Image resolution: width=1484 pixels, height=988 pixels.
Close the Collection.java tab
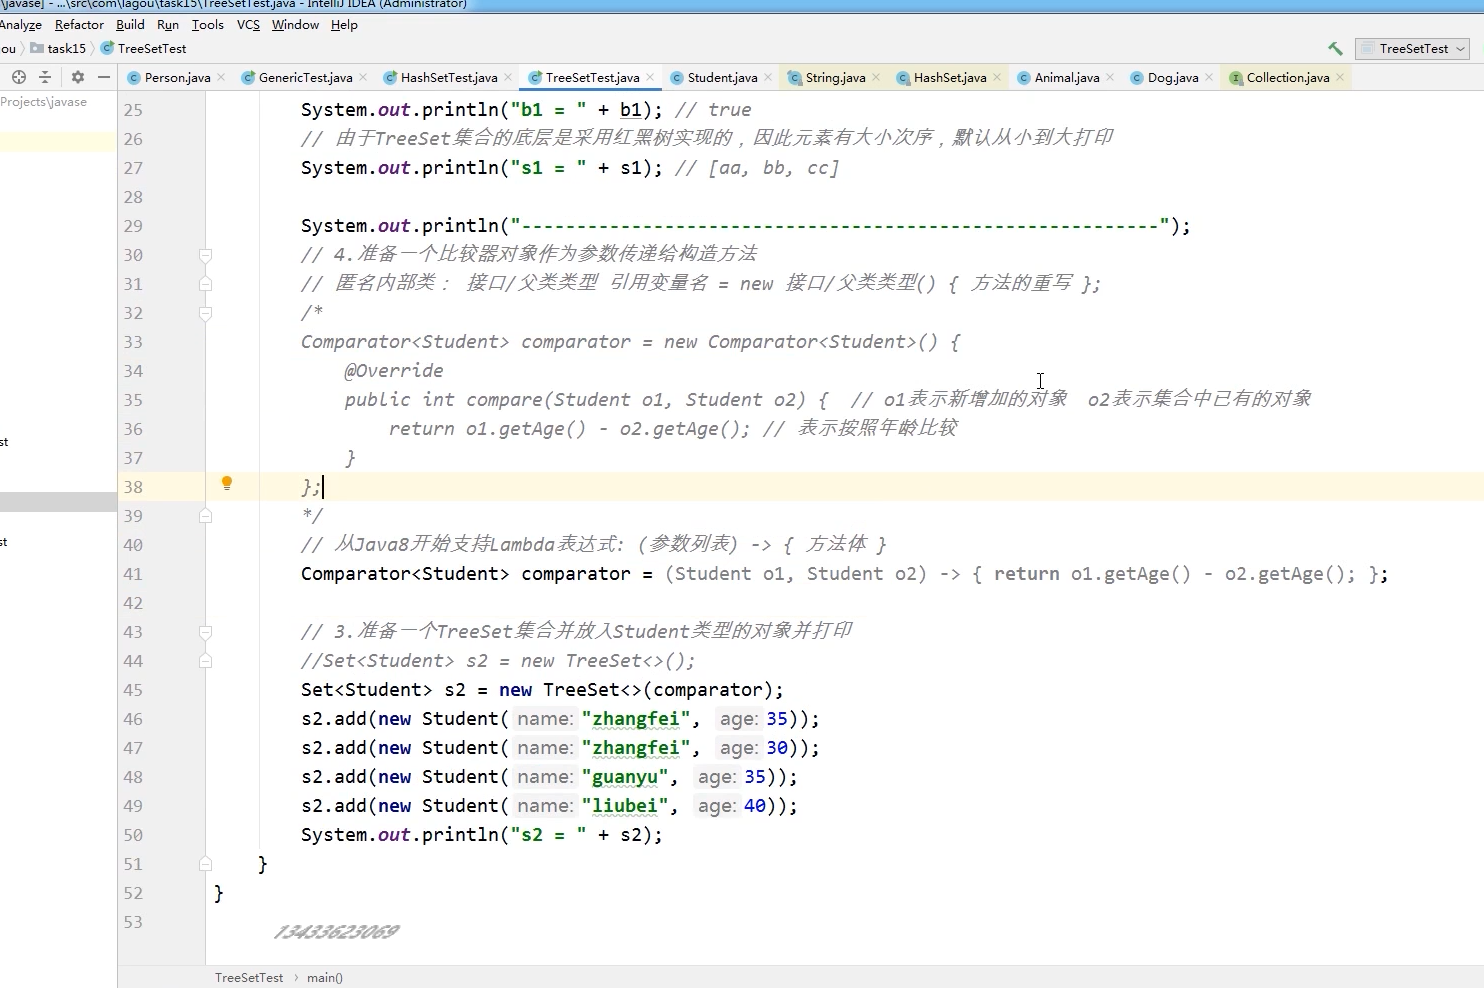coord(1340,77)
